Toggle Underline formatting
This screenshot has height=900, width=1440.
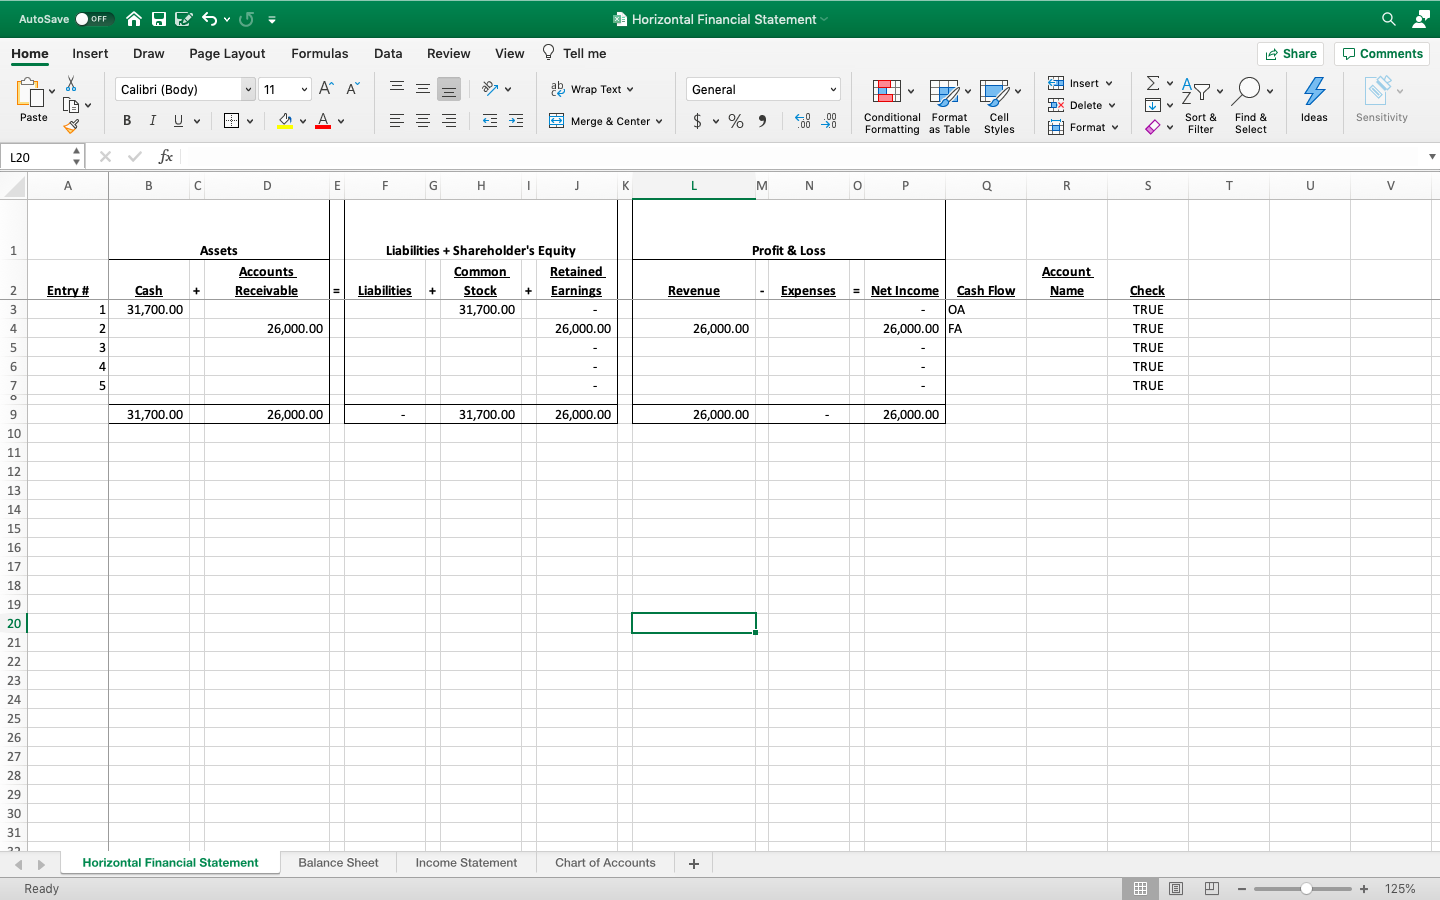point(178,121)
